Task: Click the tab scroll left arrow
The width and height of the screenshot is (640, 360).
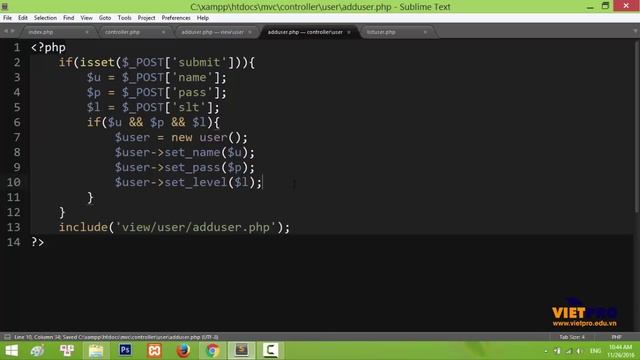Action: [x=6, y=31]
